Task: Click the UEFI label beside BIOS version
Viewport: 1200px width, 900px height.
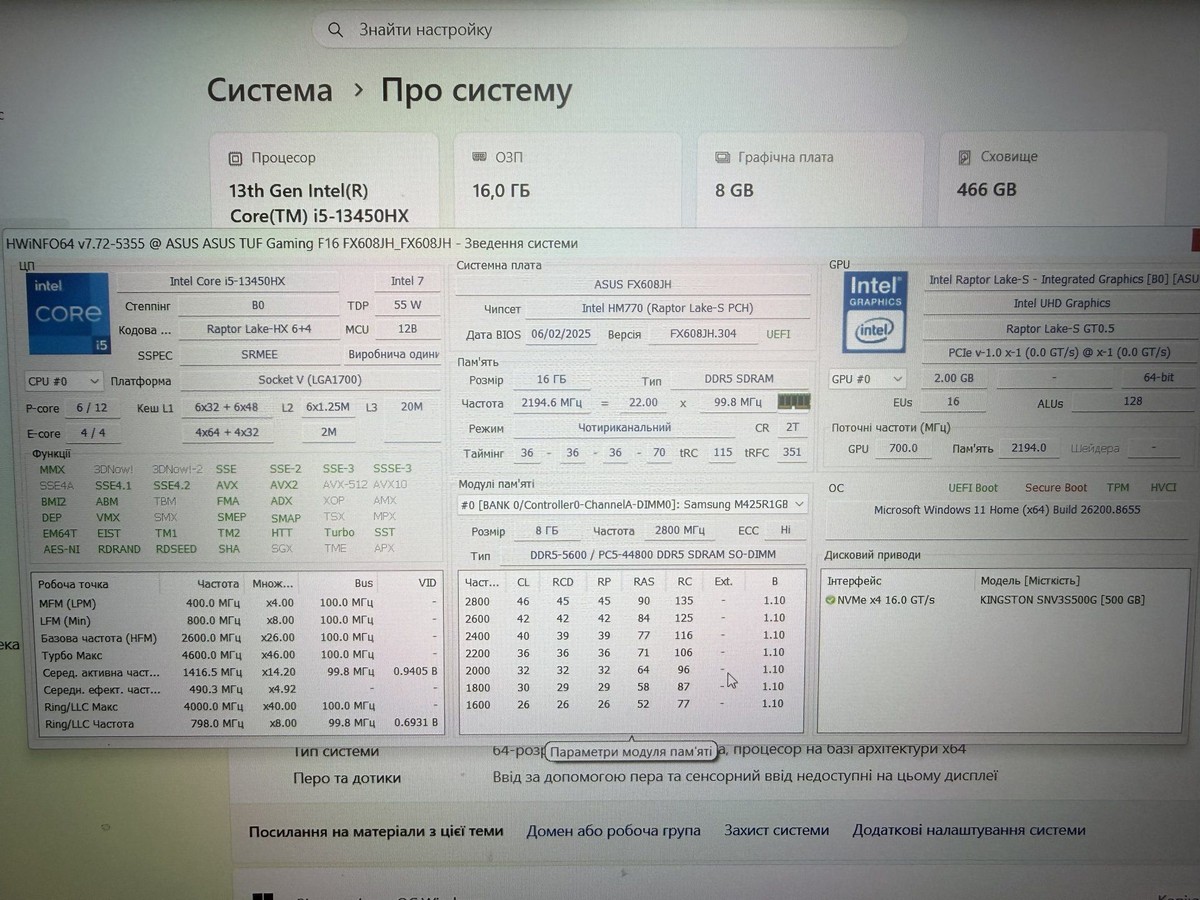Action: [x=779, y=334]
